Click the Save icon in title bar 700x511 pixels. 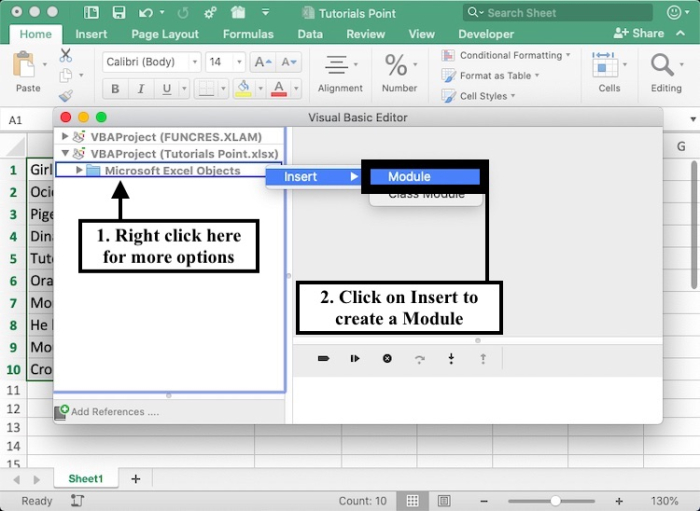pyautogui.click(x=119, y=12)
